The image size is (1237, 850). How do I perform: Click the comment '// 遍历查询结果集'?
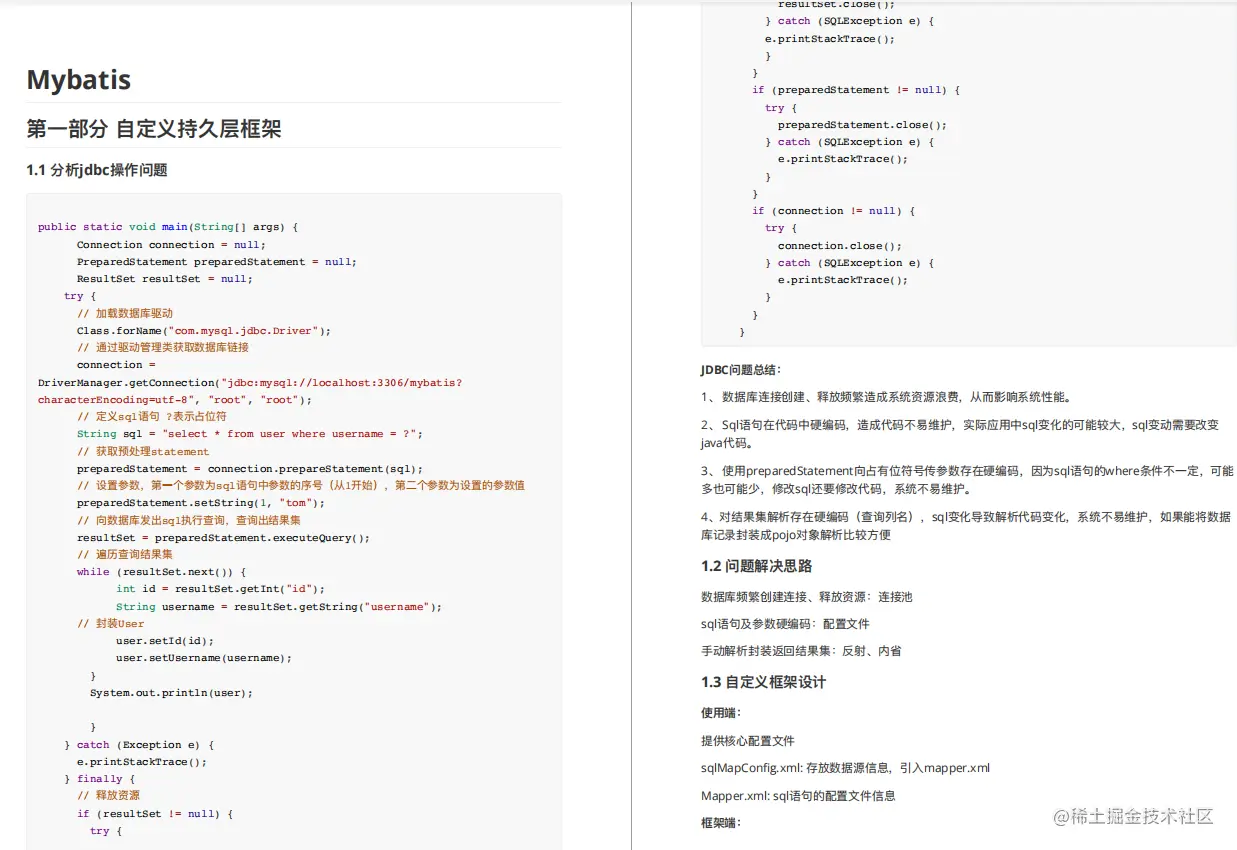click(125, 555)
